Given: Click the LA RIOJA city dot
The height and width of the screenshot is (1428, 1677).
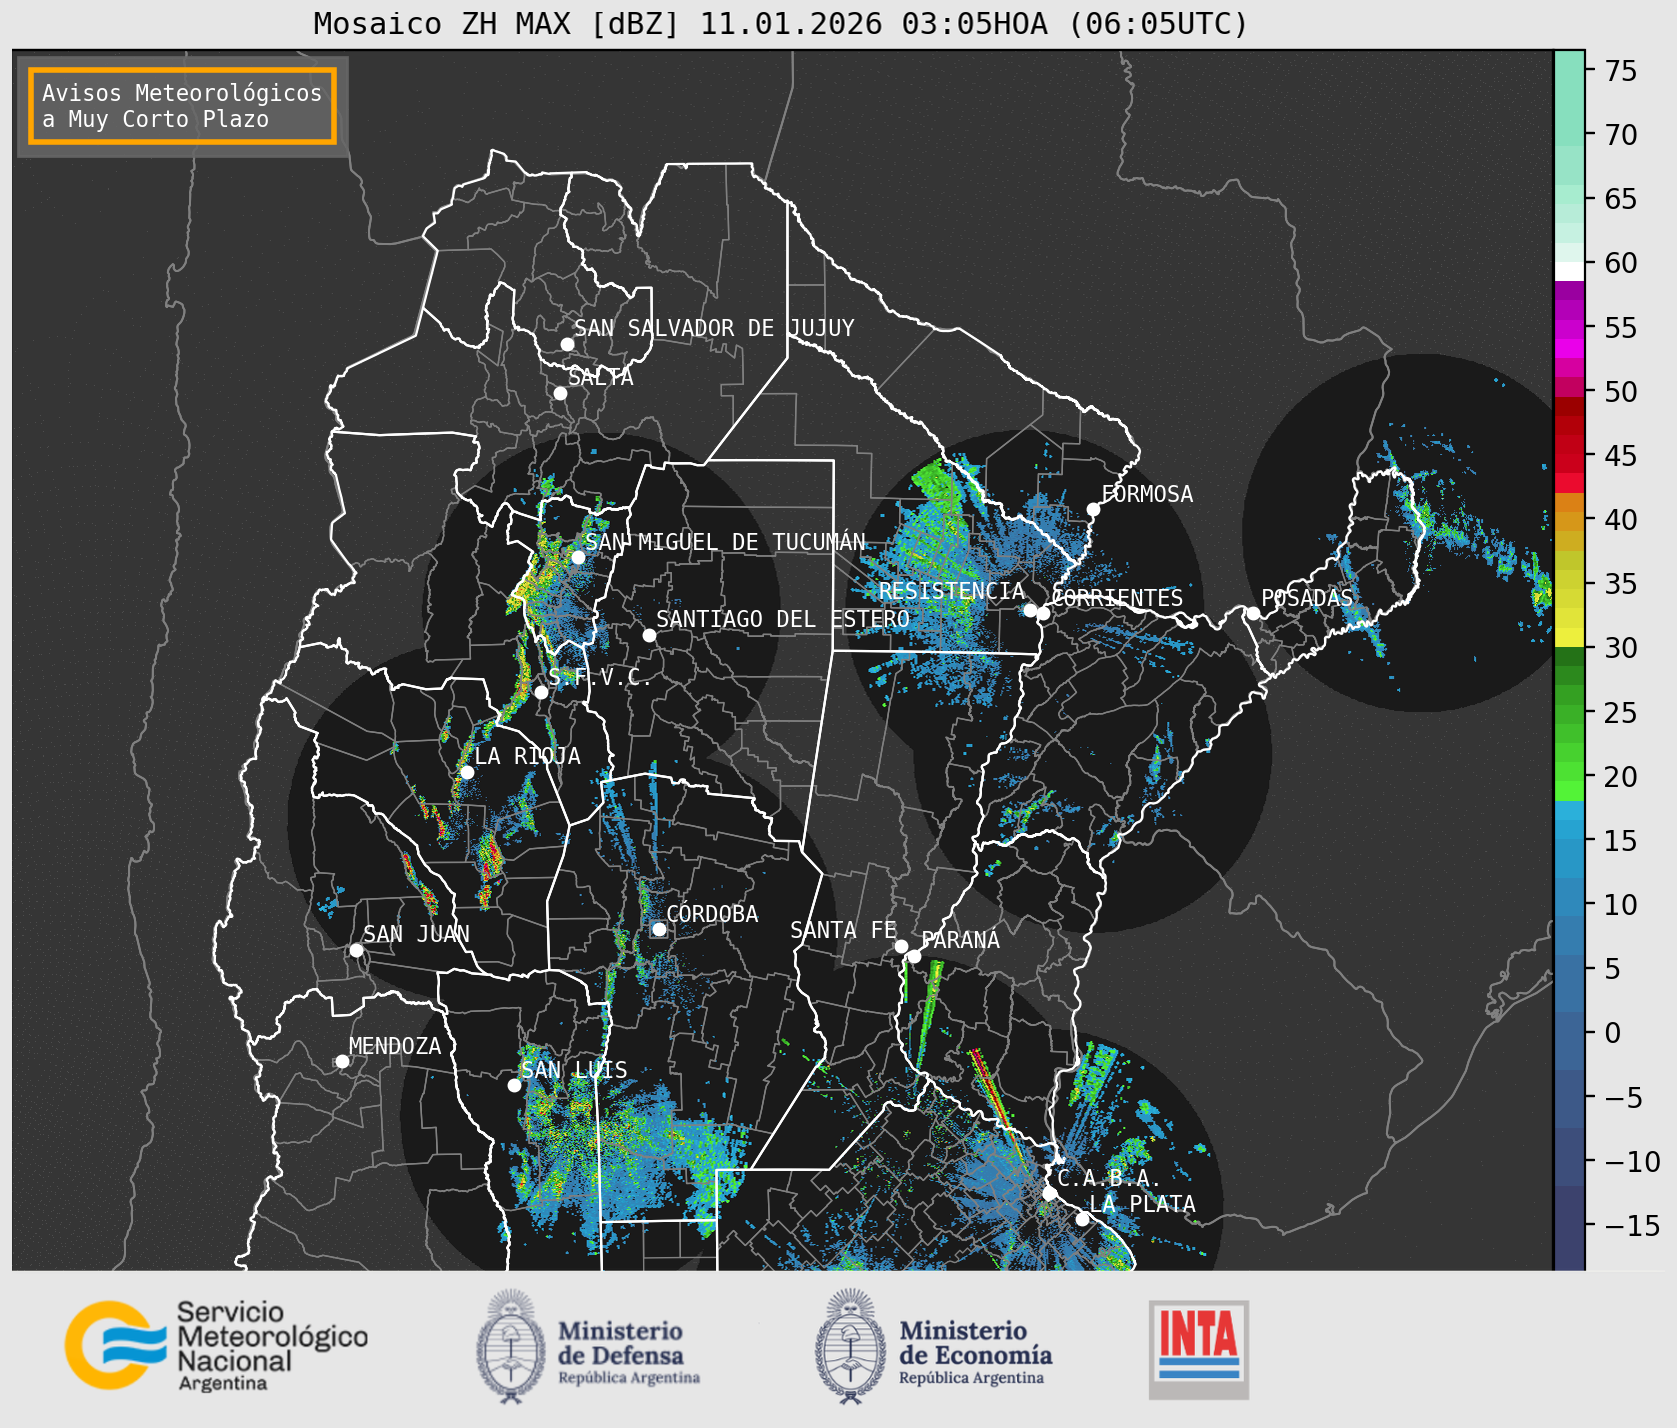Looking at the screenshot, I should (x=467, y=772).
